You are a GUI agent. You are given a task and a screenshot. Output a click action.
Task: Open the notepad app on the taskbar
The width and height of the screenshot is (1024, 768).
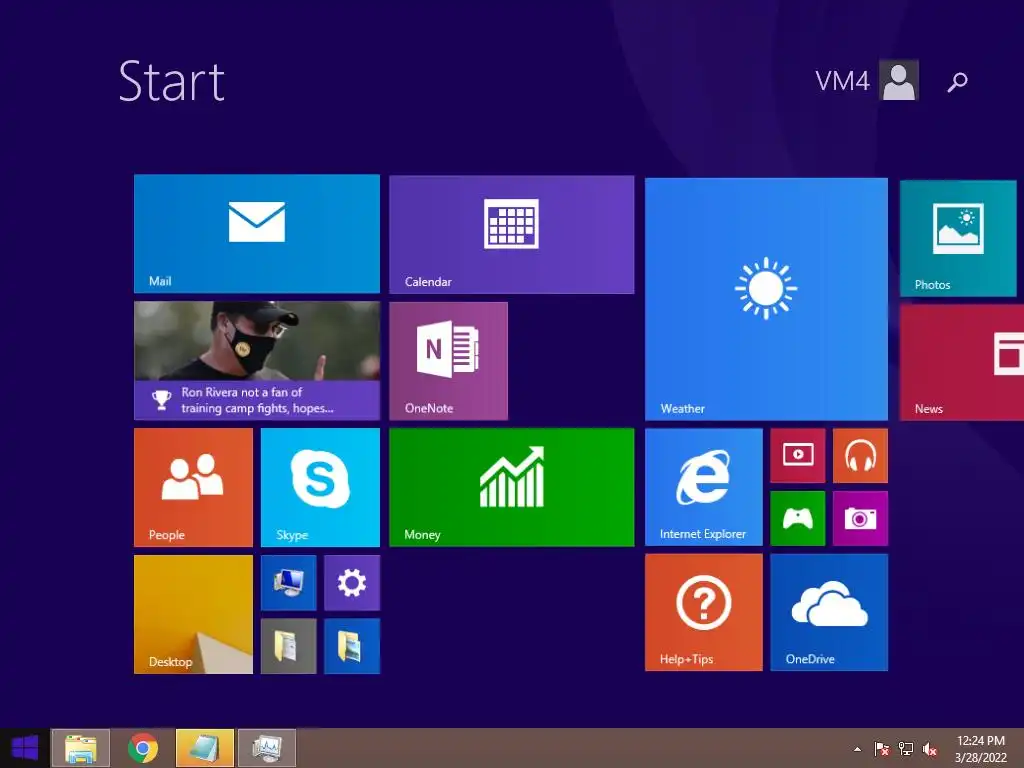click(204, 748)
